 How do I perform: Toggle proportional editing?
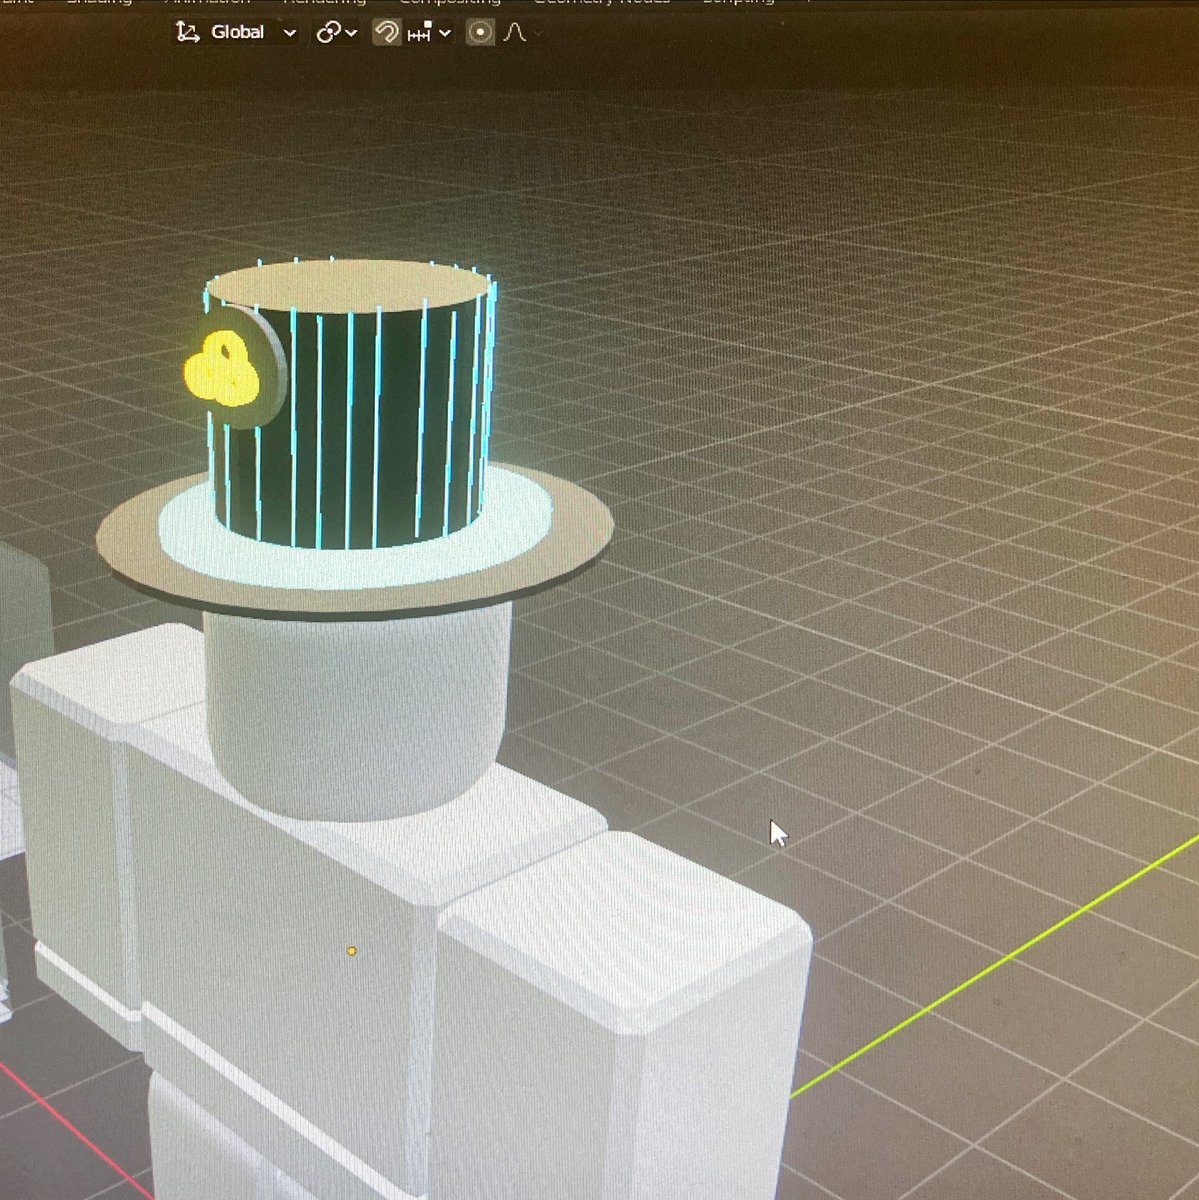[x=481, y=32]
